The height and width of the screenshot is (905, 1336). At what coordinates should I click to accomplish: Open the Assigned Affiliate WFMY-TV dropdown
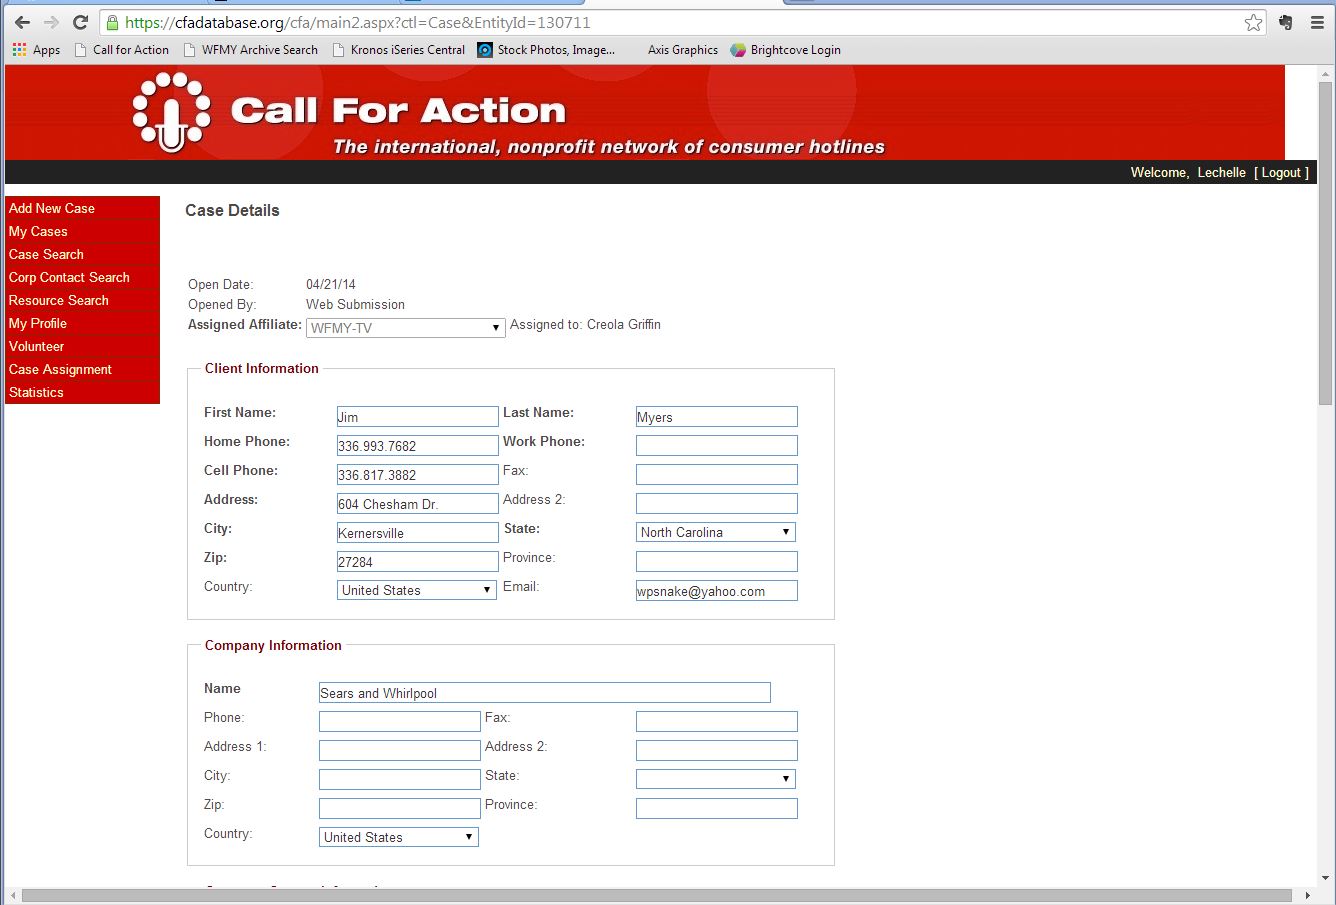pos(405,327)
